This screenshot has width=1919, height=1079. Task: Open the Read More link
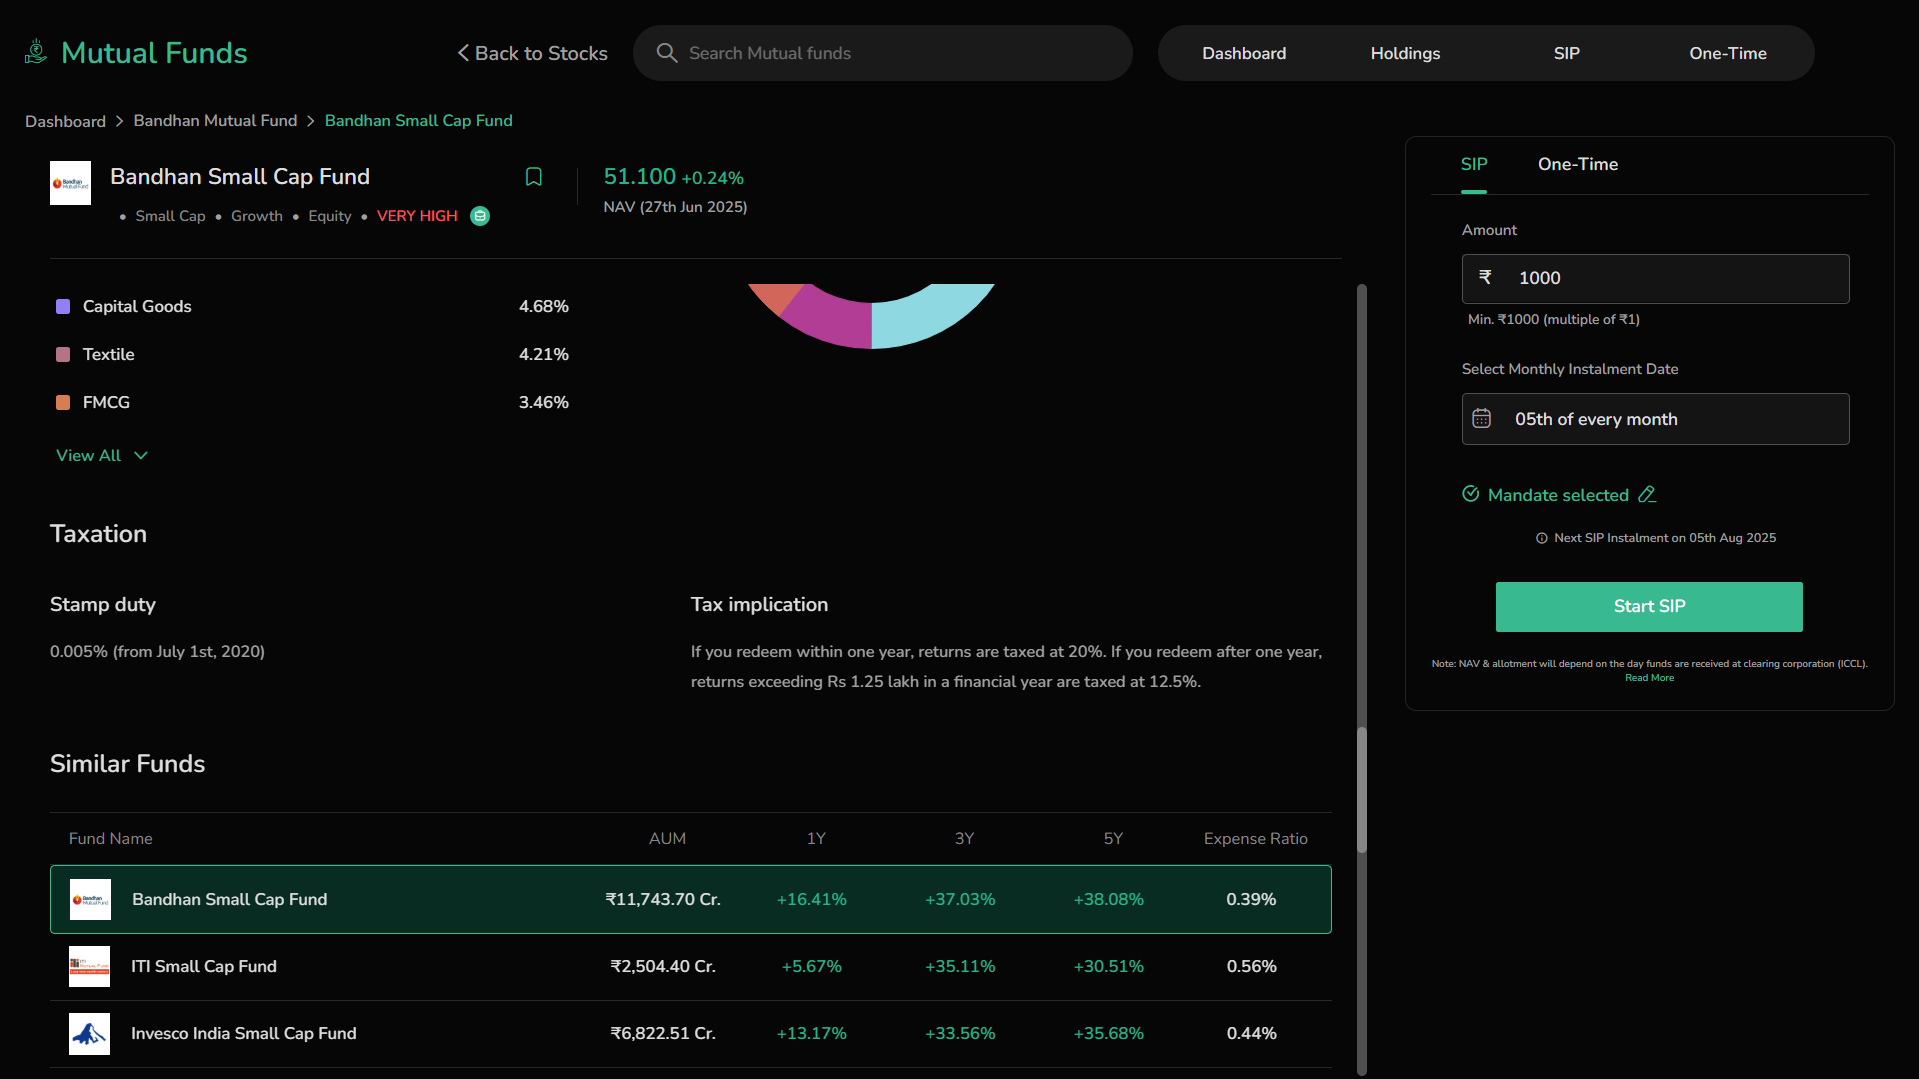pos(1649,678)
